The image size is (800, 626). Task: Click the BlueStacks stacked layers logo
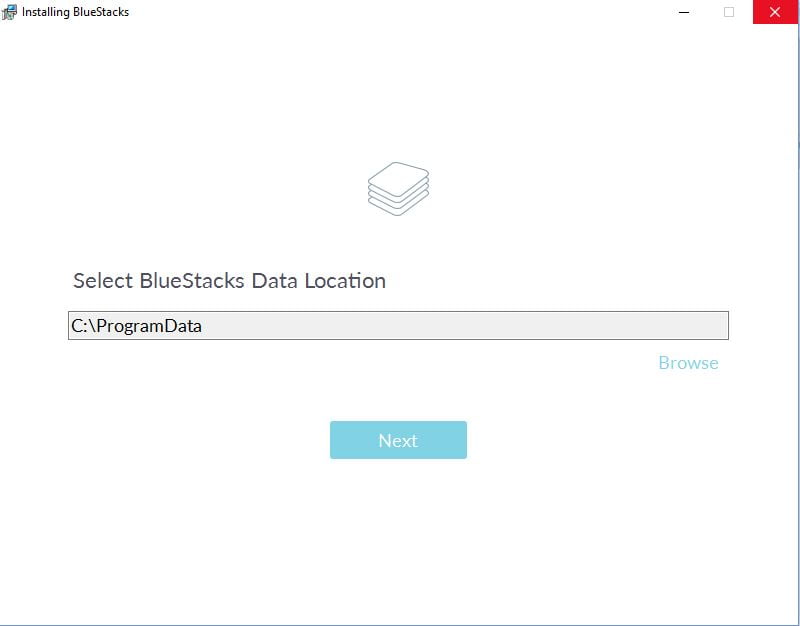(x=398, y=189)
